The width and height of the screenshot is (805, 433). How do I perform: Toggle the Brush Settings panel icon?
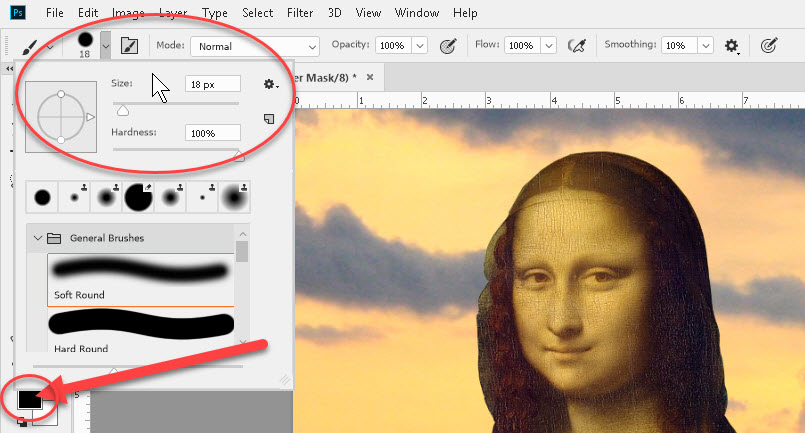coord(129,46)
